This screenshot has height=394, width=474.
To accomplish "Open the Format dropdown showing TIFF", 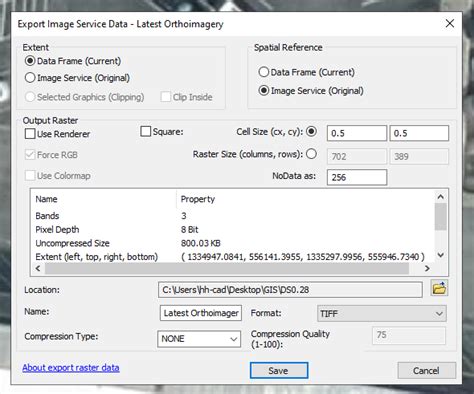I will point(382,314).
